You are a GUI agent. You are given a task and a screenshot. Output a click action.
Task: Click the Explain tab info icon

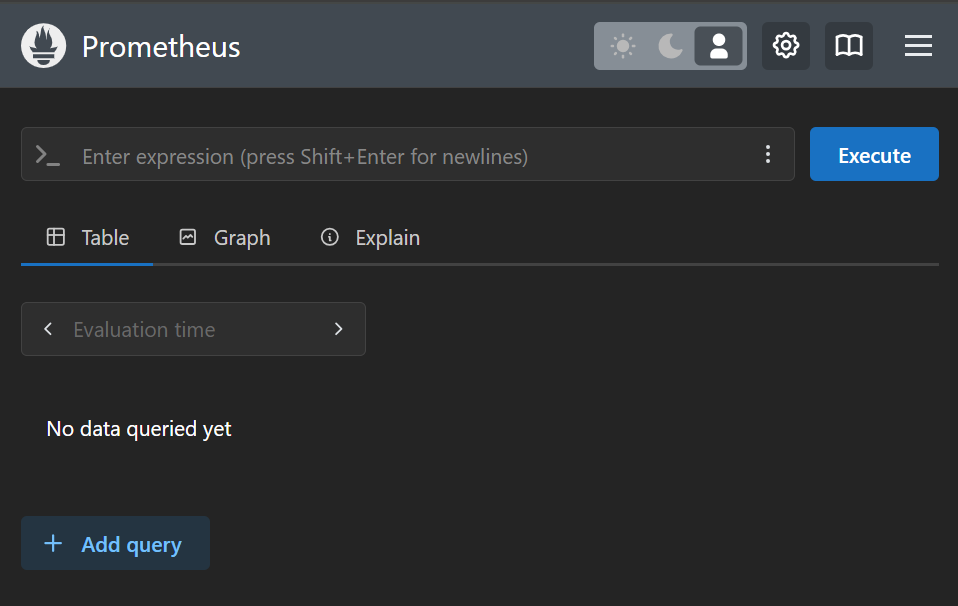pyautogui.click(x=330, y=237)
